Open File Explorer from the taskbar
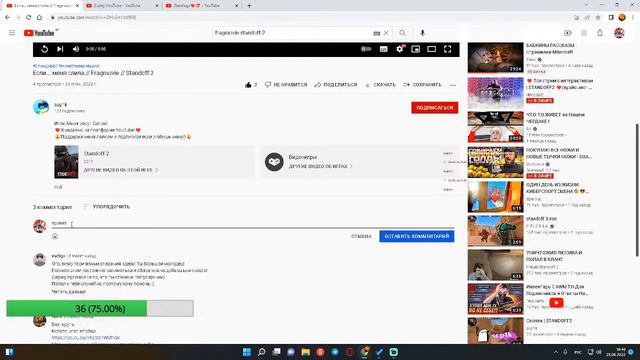This screenshot has width=640, height=360. click(305, 352)
